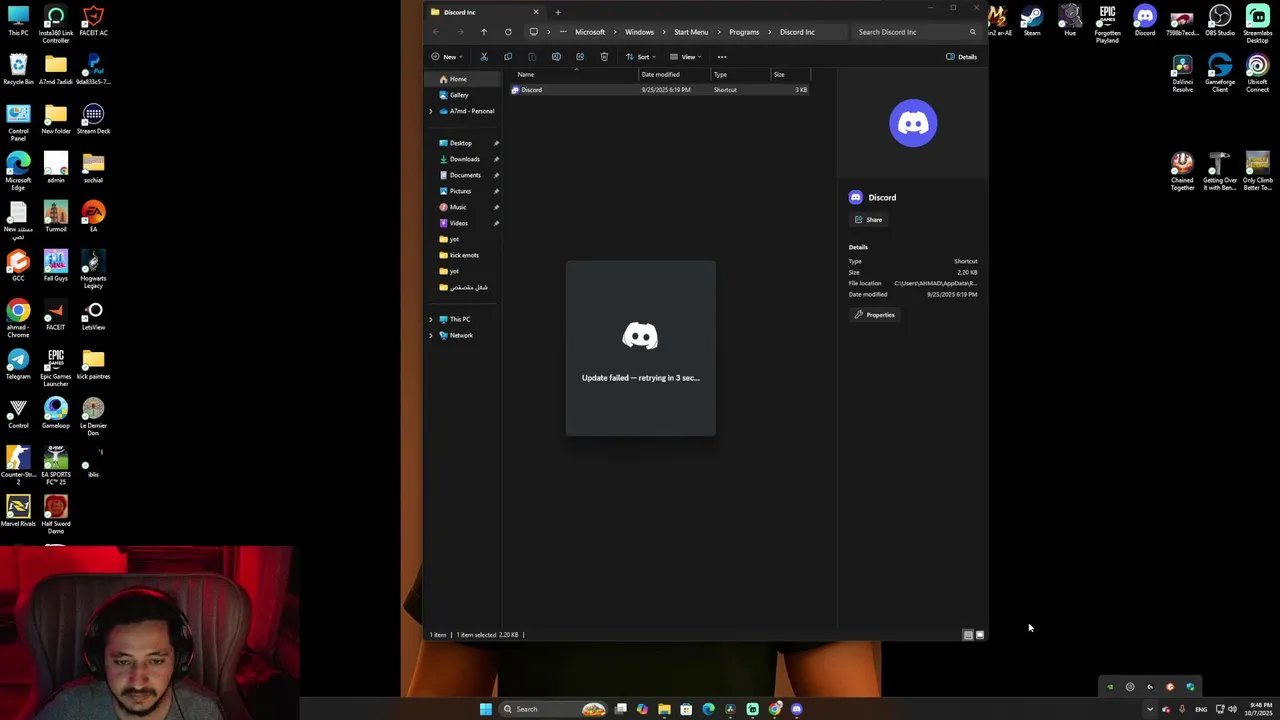1280x720 pixels.
Task: Switch to large thumbnails view in status bar
Action: tap(980, 635)
